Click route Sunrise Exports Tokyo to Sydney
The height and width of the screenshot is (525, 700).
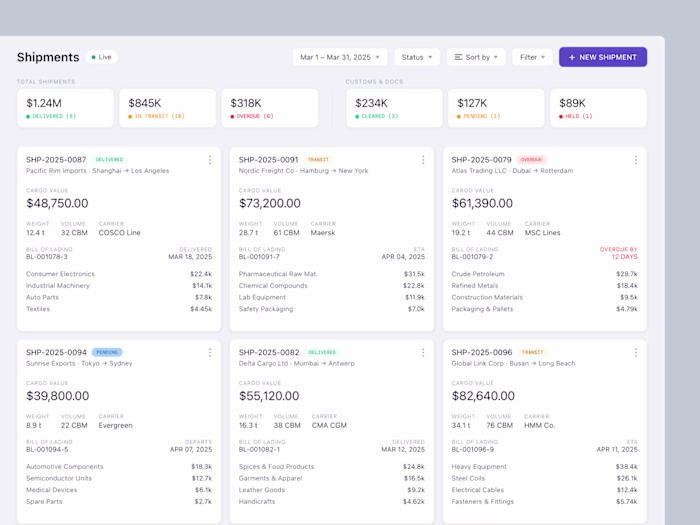tap(79, 363)
